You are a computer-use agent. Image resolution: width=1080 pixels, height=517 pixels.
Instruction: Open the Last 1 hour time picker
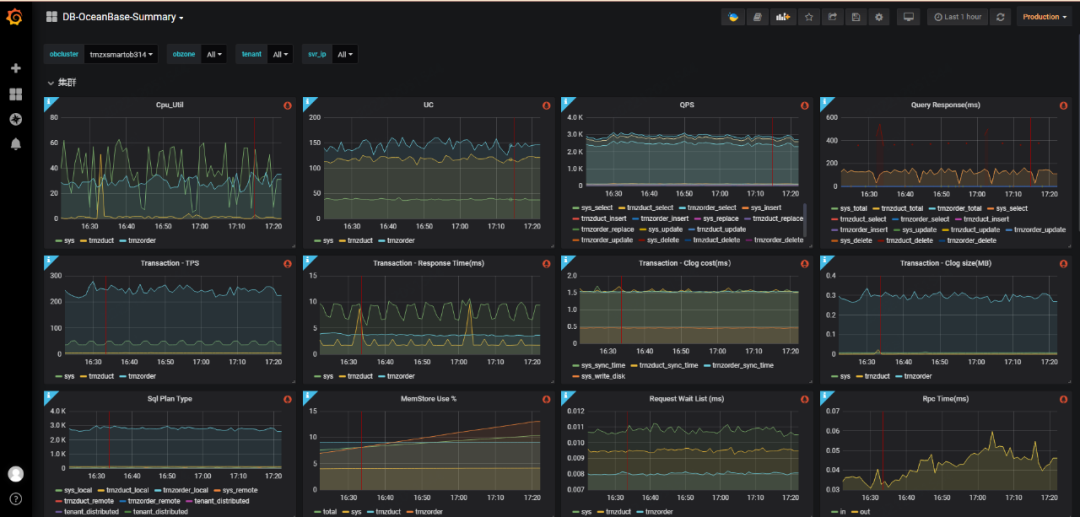pyautogui.click(x=957, y=17)
